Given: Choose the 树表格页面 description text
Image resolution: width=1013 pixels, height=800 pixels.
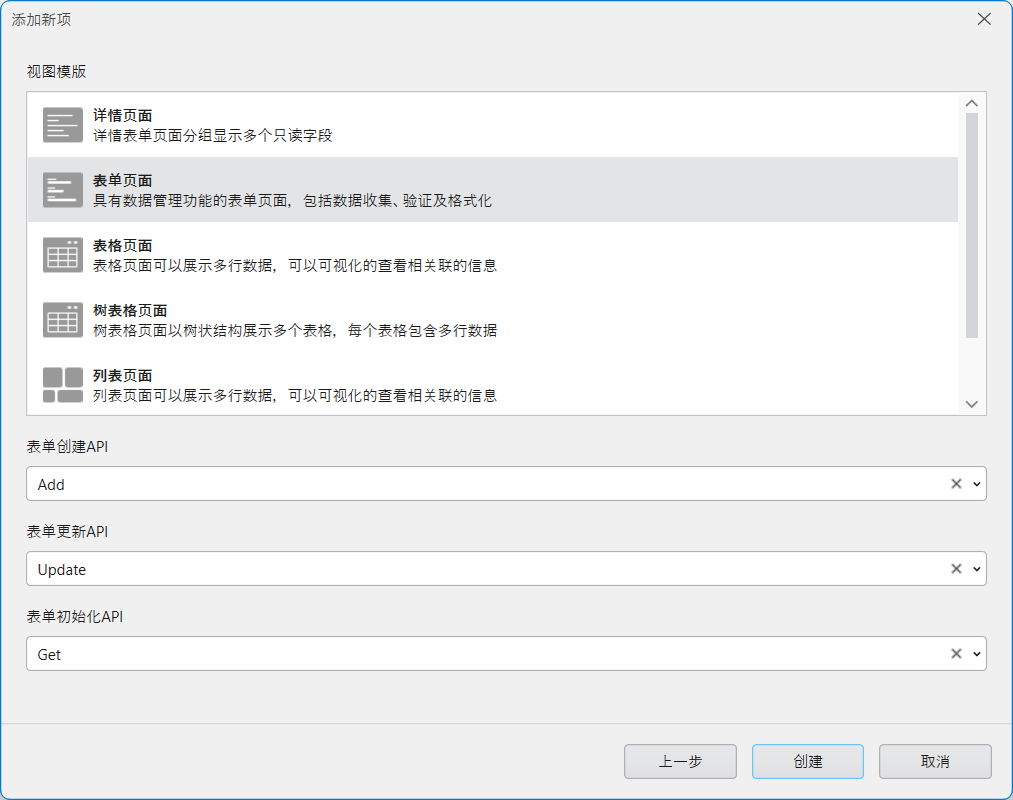Looking at the screenshot, I should click(x=295, y=331).
